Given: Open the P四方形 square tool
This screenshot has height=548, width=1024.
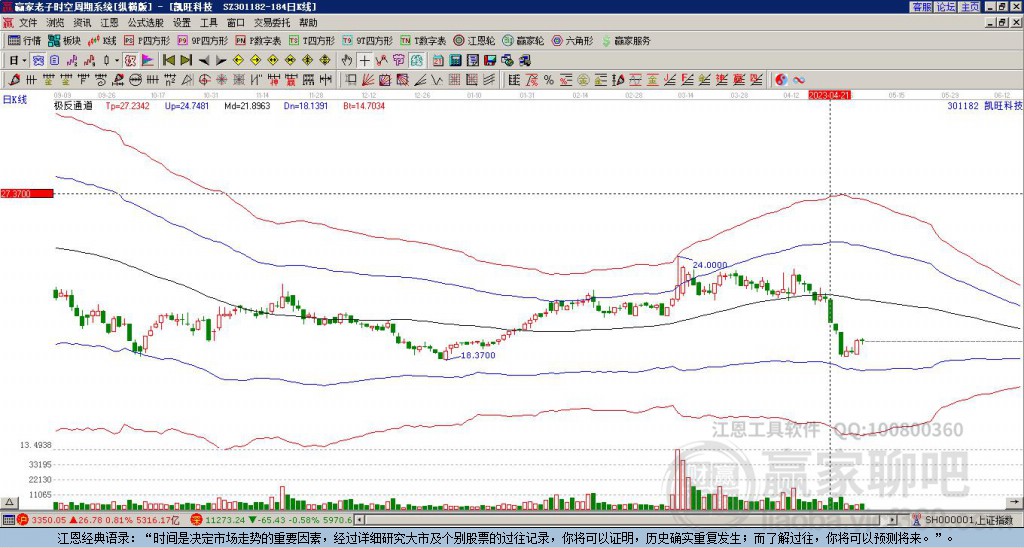Looking at the screenshot, I should tap(147, 40).
